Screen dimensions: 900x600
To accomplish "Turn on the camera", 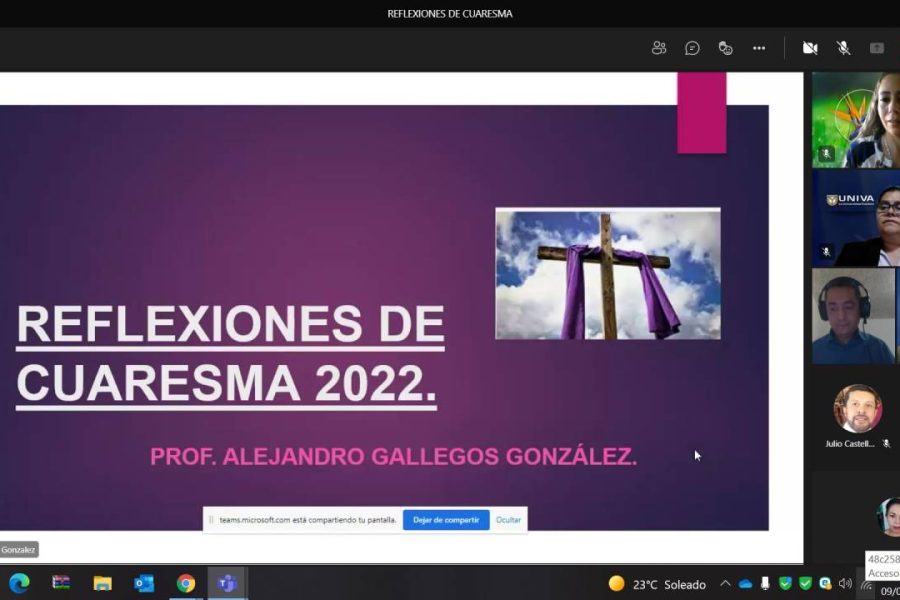I will (810, 48).
